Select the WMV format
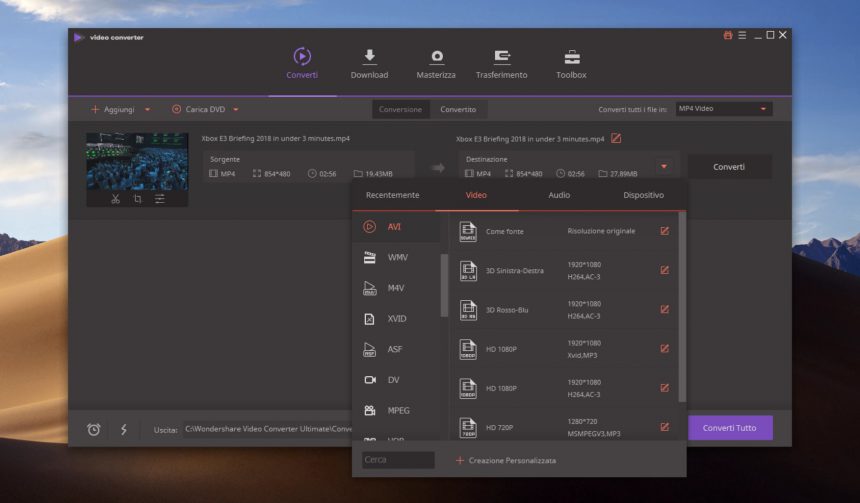Screen dimensions: 860x503 [x=397, y=257]
